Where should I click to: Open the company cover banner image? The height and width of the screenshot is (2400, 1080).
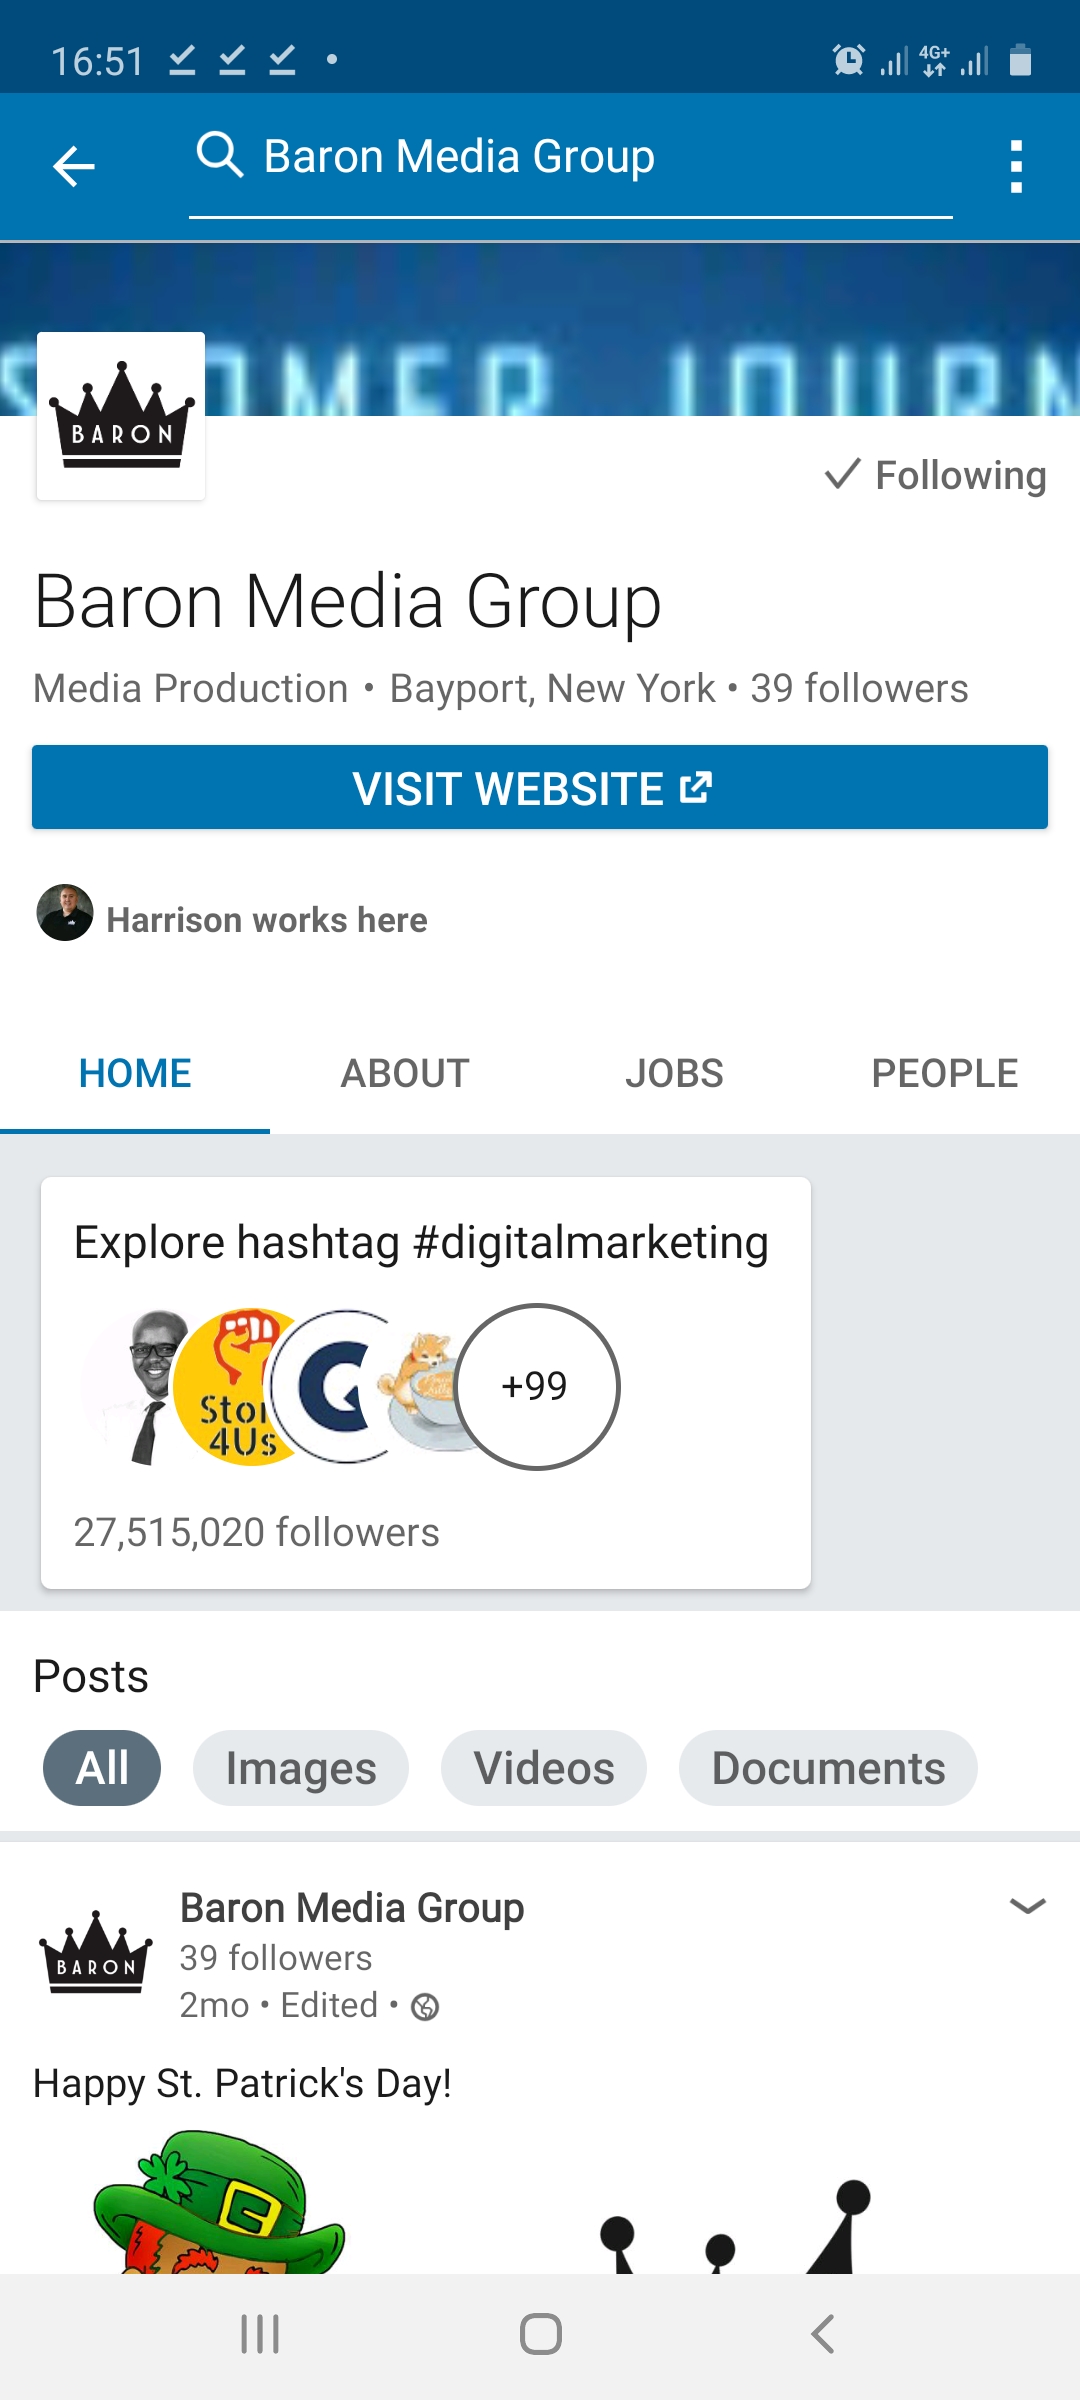540,329
